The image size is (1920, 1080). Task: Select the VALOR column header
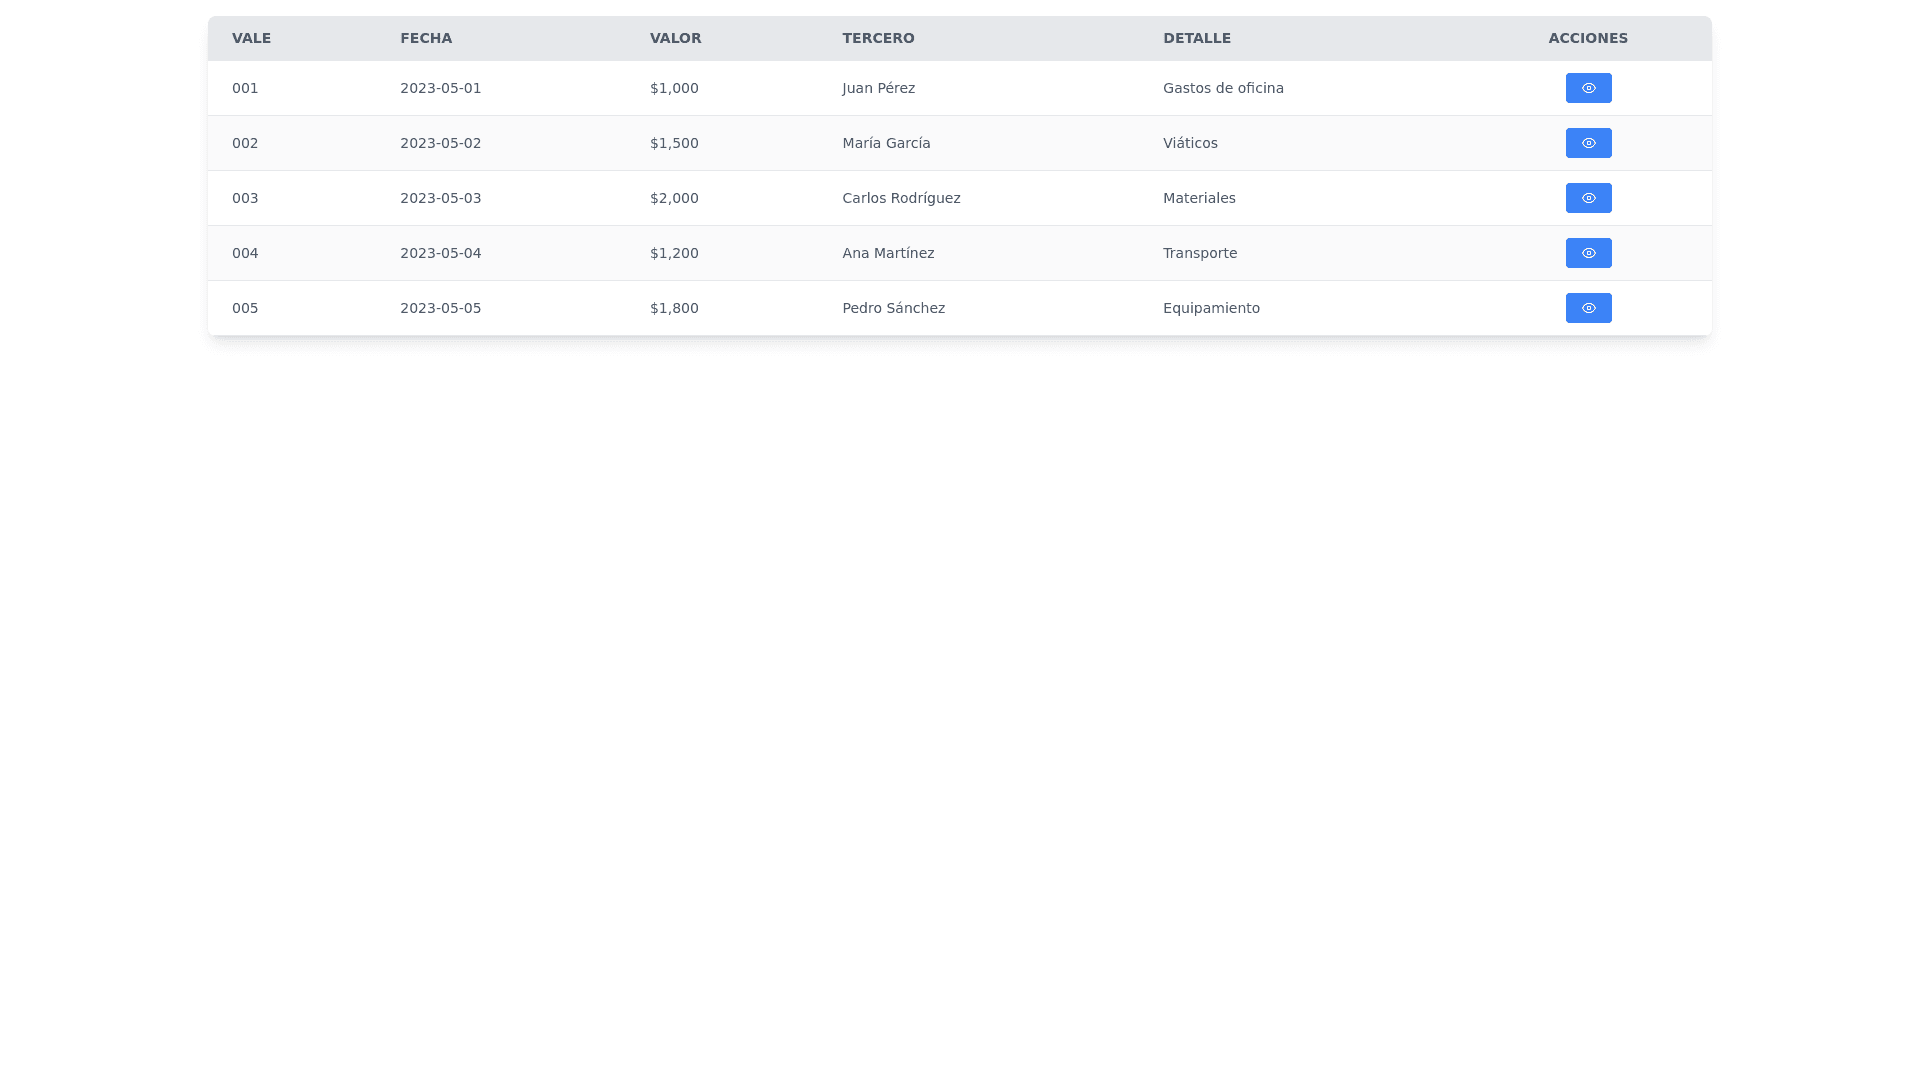click(675, 38)
